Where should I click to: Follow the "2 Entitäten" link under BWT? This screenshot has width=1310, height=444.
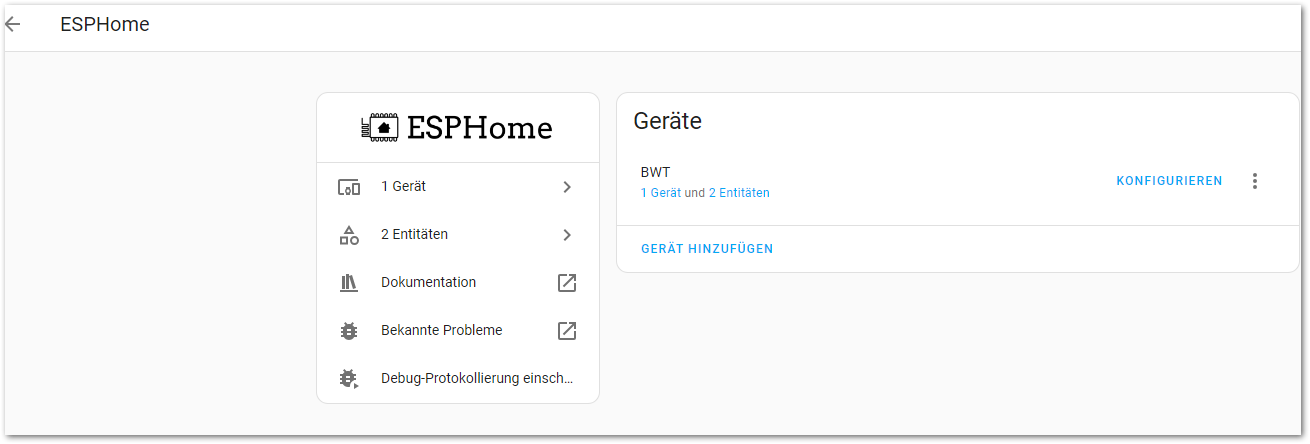point(739,193)
